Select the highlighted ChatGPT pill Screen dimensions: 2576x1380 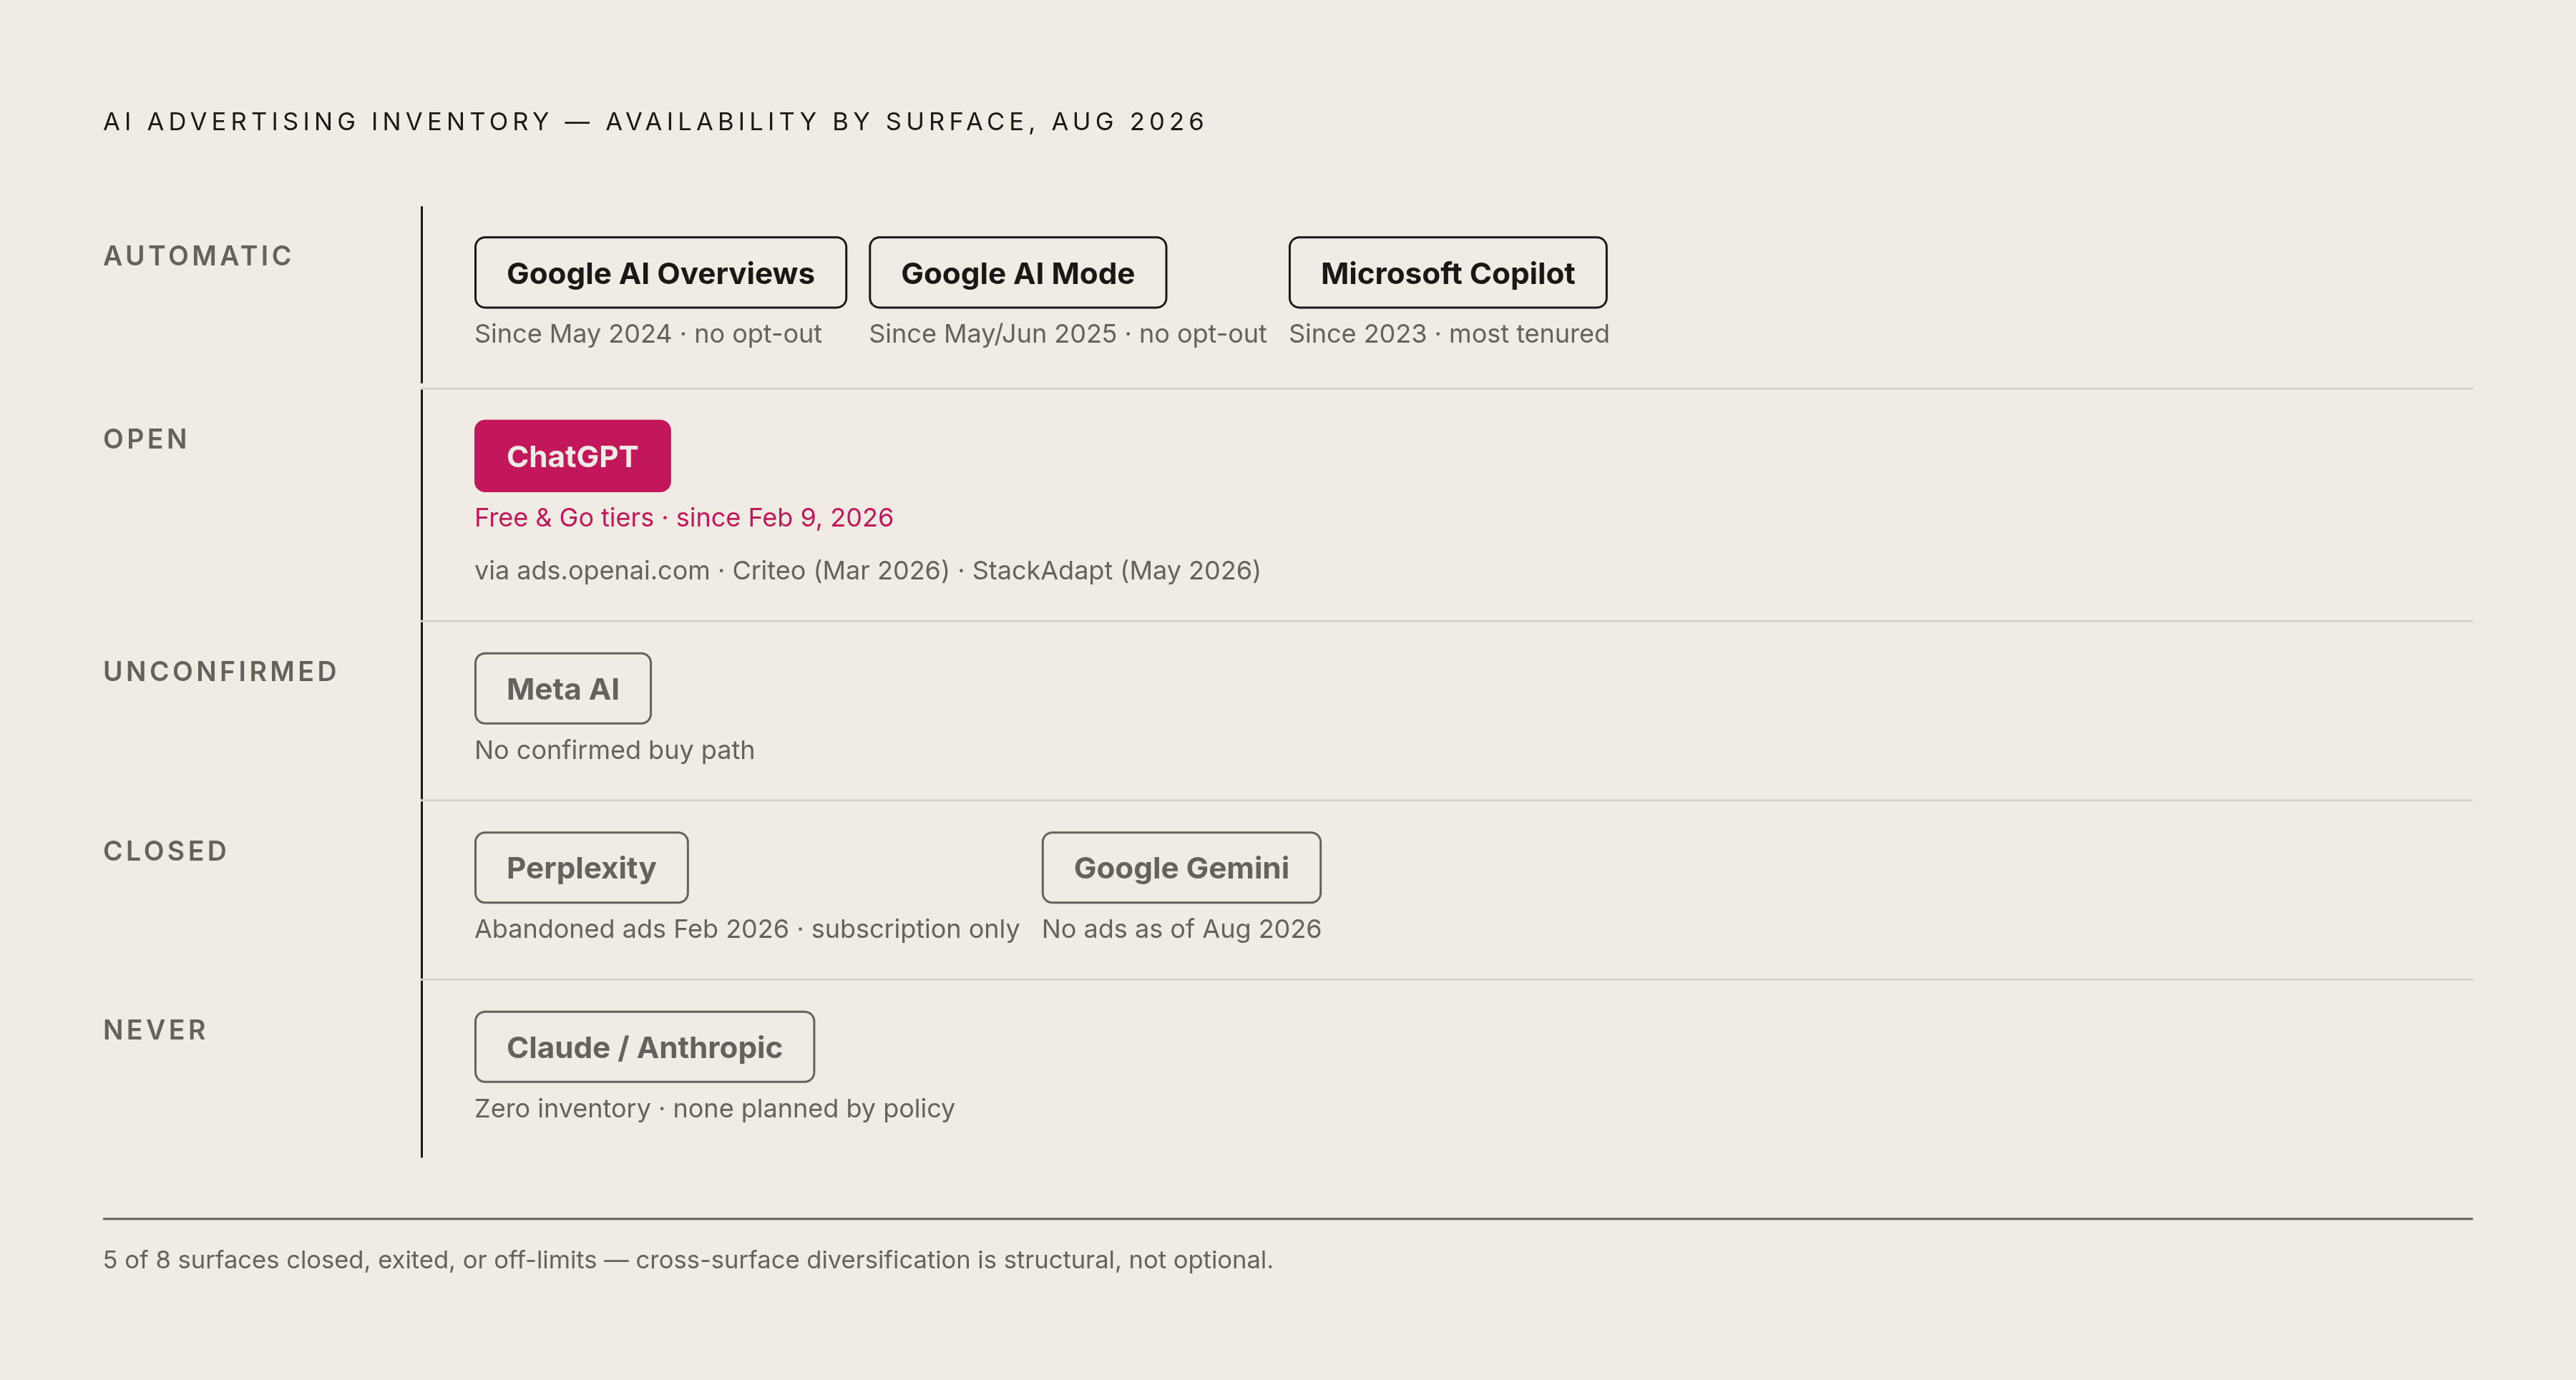click(572, 456)
